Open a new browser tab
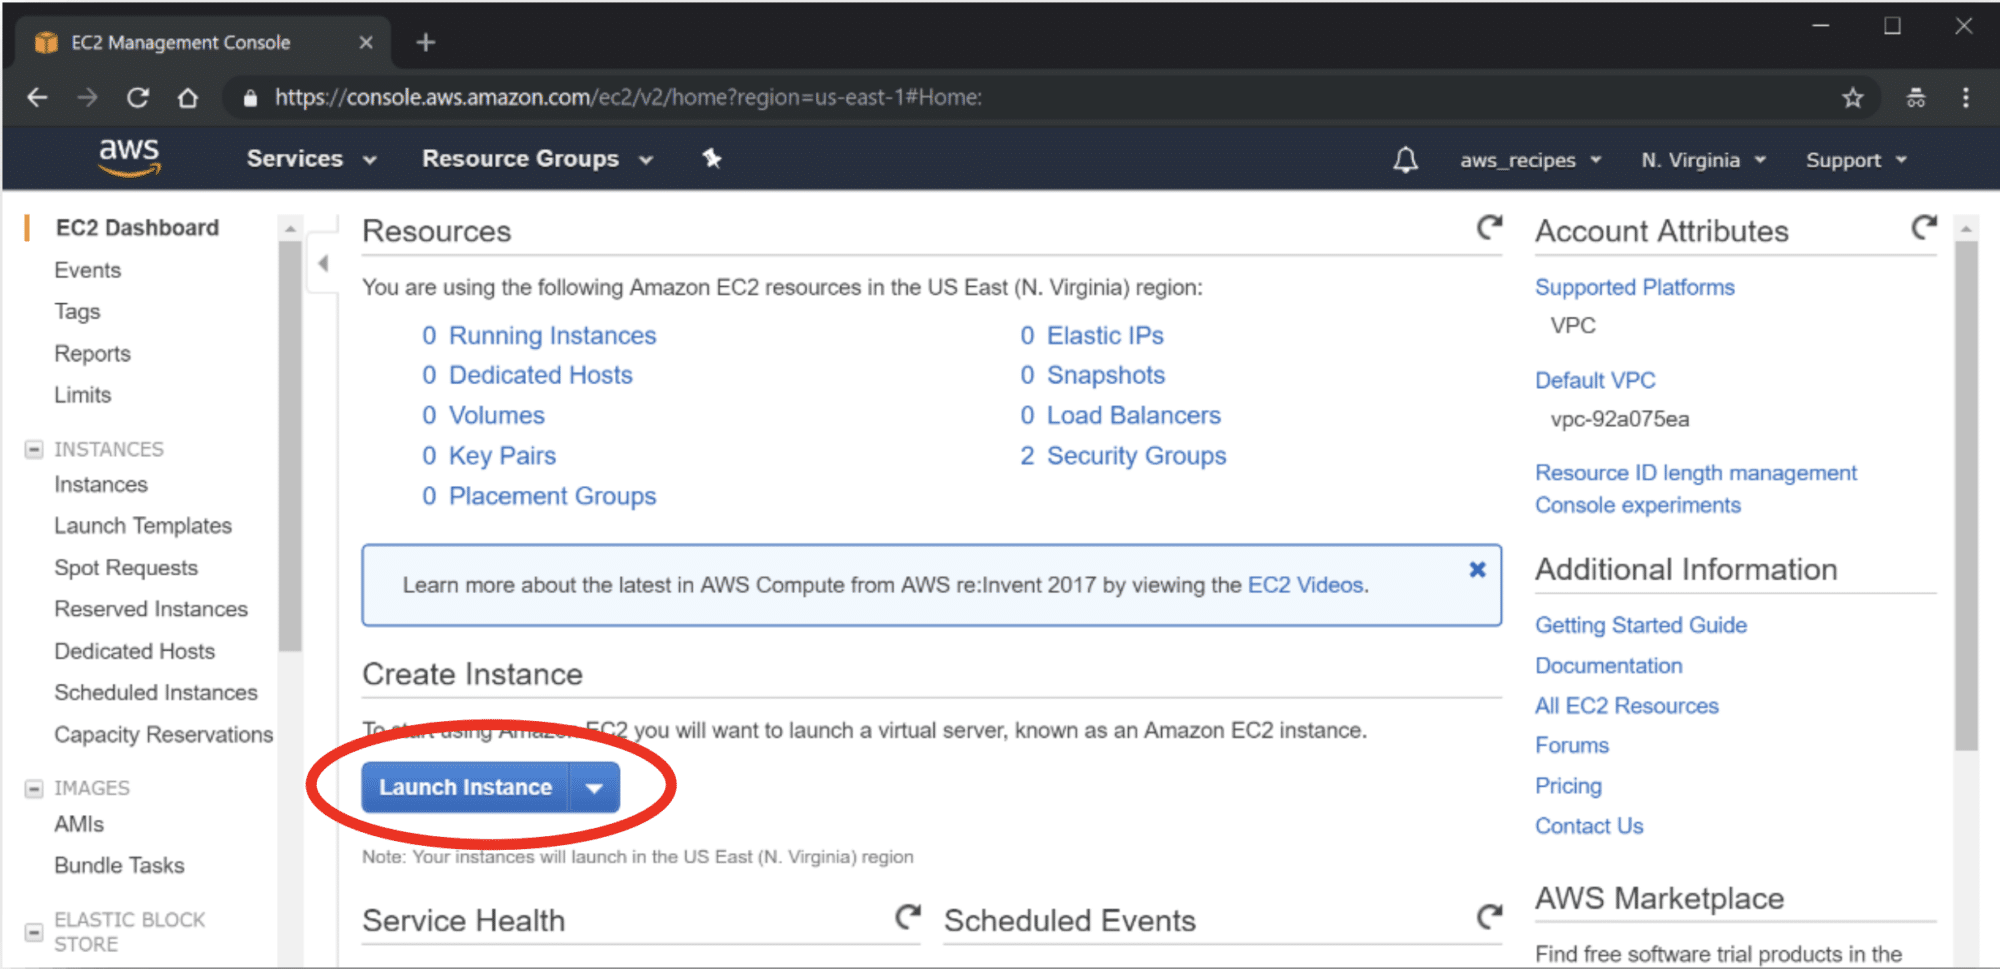The height and width of the screenshot is (969, 2000). pyautogui.click(x=426, y=42)
